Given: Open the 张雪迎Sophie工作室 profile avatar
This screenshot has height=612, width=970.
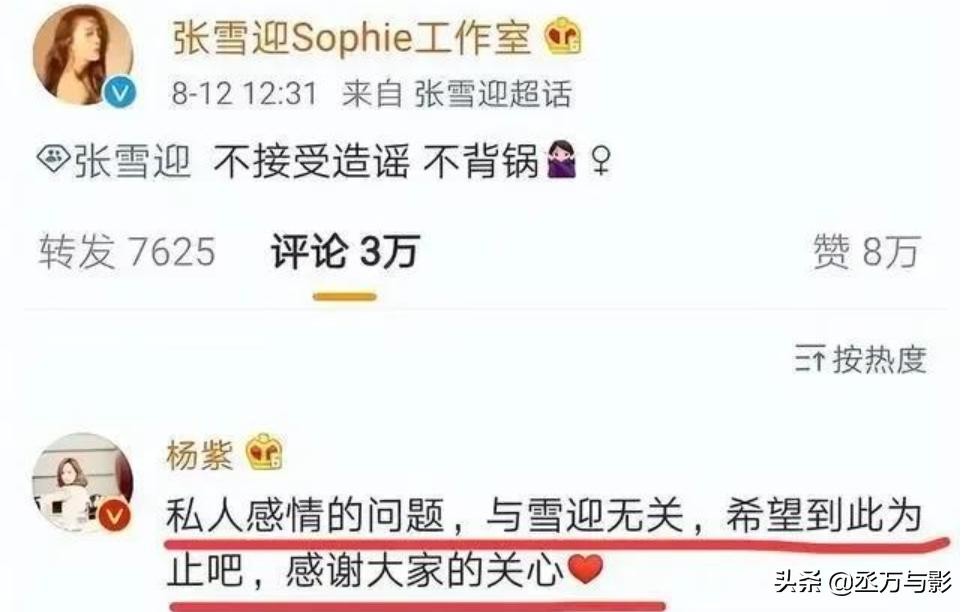Looking at the screenshot, I should pos(82,54).
